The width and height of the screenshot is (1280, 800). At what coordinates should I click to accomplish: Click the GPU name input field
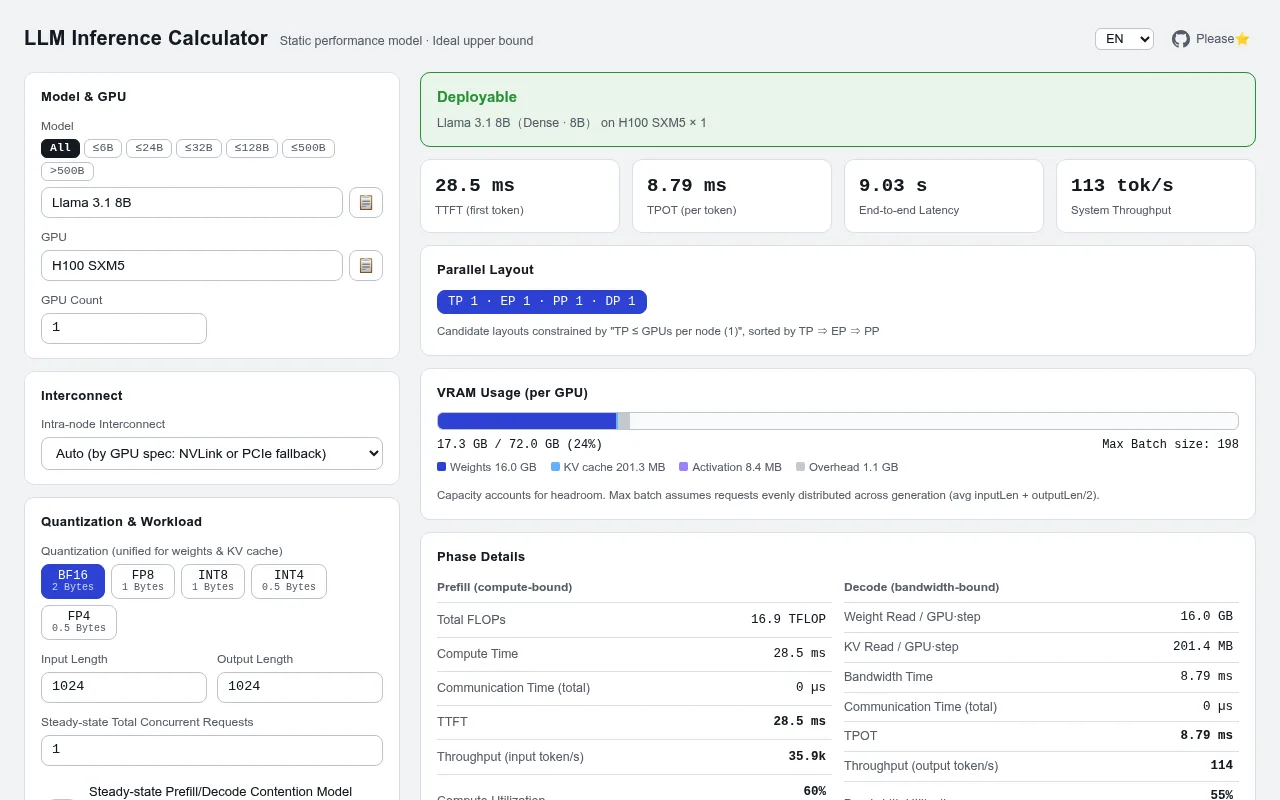pos(192,265)
